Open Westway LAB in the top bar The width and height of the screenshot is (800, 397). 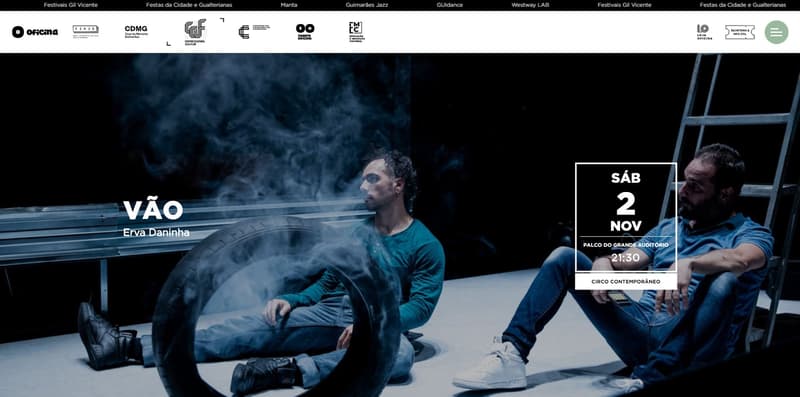tap(530, 5)
